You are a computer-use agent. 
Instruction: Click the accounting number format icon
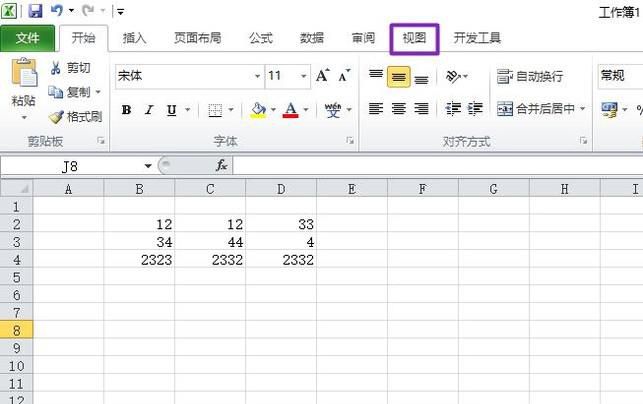pos(609,110)
